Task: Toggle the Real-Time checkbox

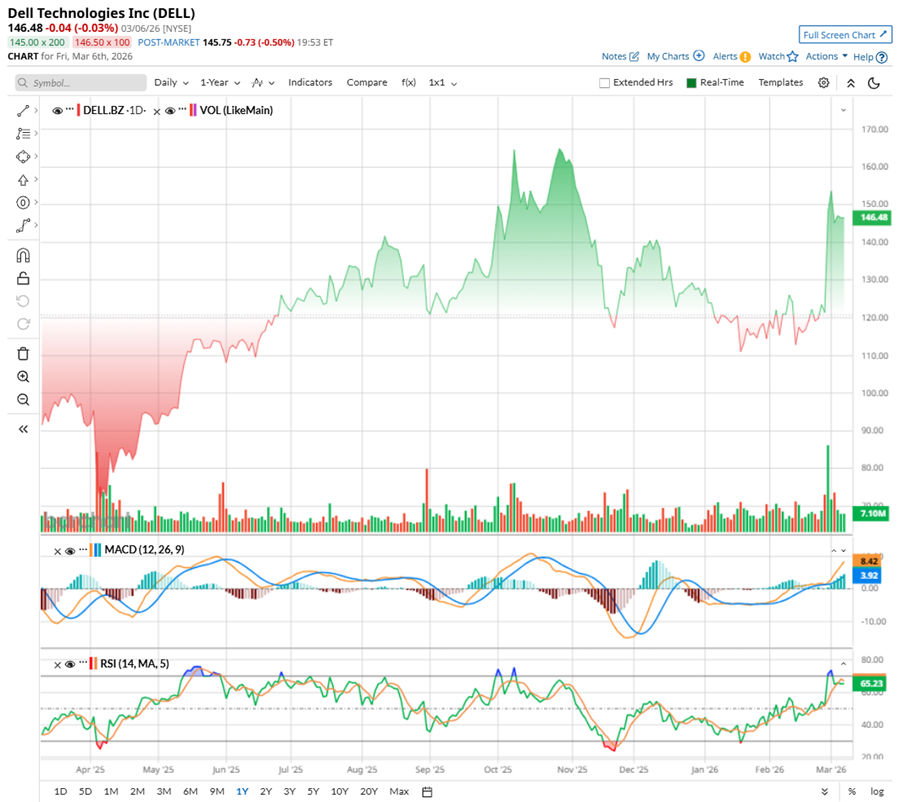Action: tap(692, 83)
